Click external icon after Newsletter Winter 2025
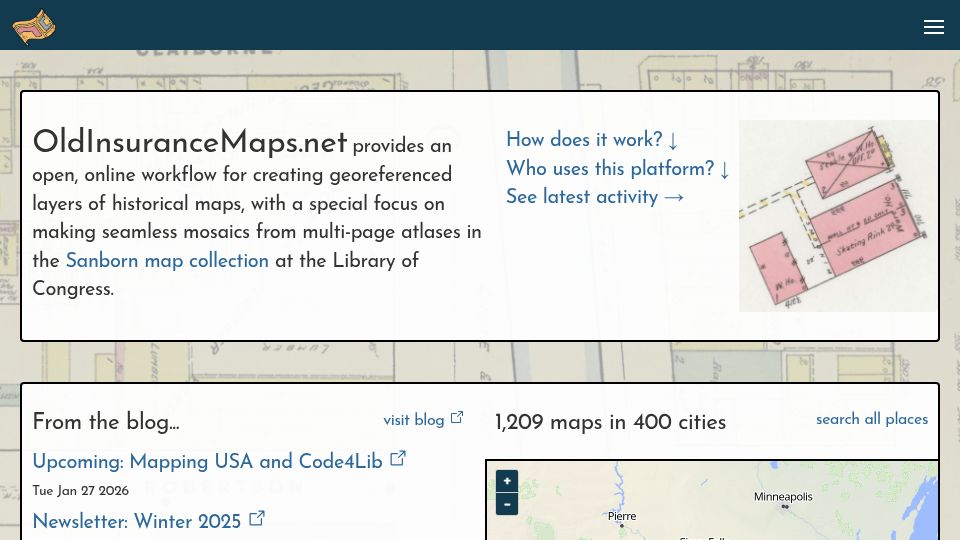960x540 pixels. pyautogui.click(x=257, y=519)
